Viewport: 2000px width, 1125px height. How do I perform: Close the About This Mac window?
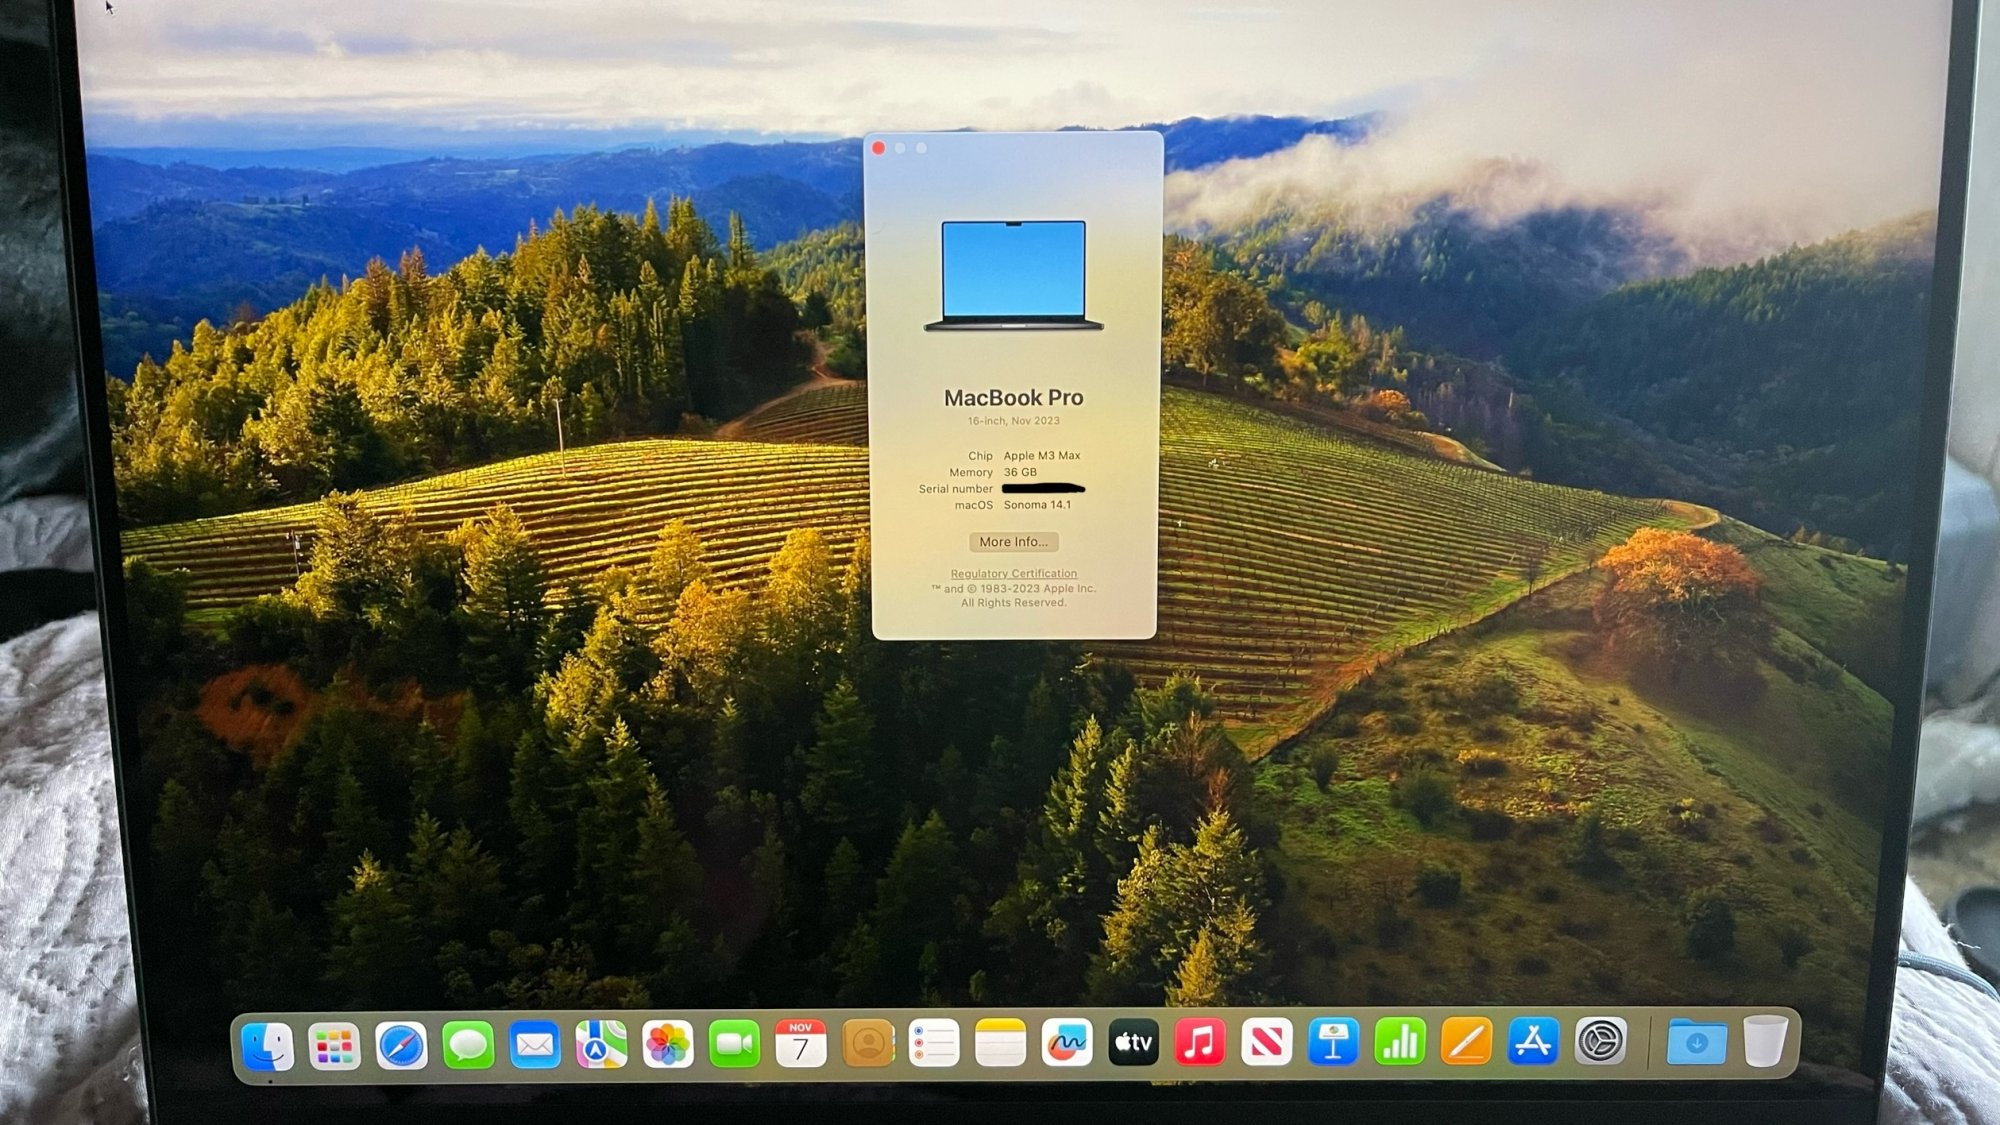(879, 149)
